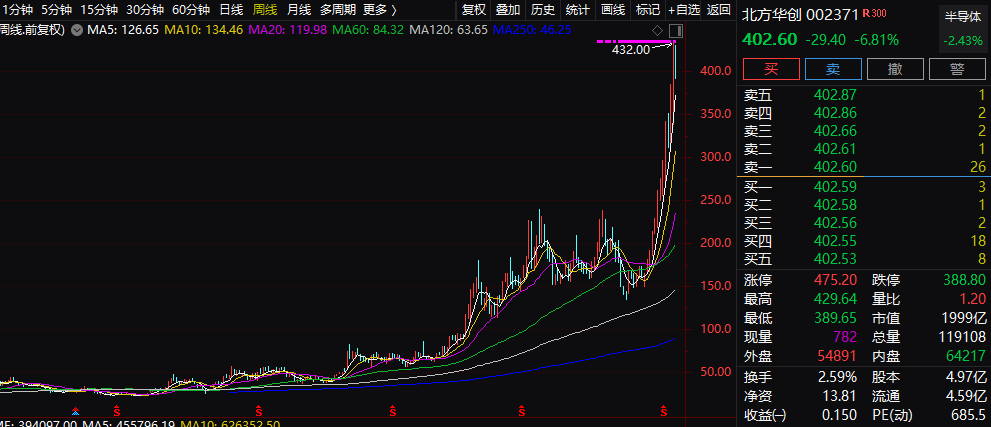Switch to the 5分钟 chart period
This screenshot has width=991, height=427.
(57, 10)
